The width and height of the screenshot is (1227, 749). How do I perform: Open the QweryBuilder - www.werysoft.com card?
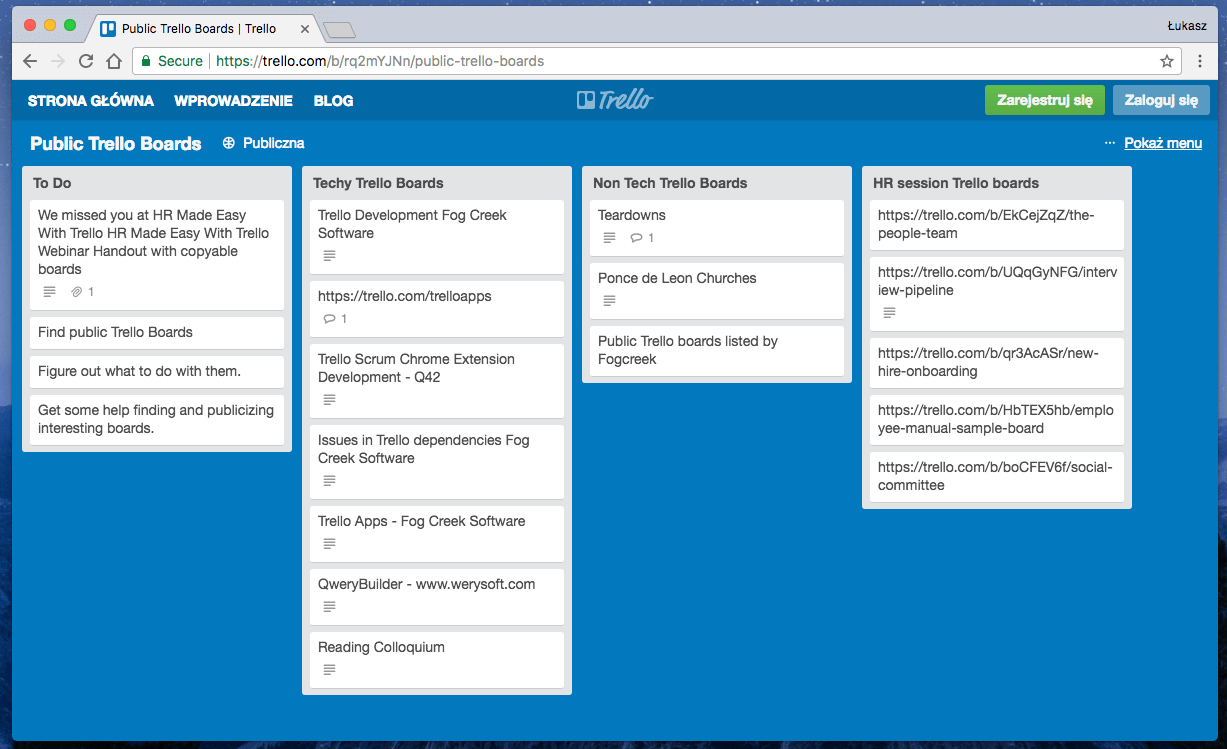click(437, 597)
